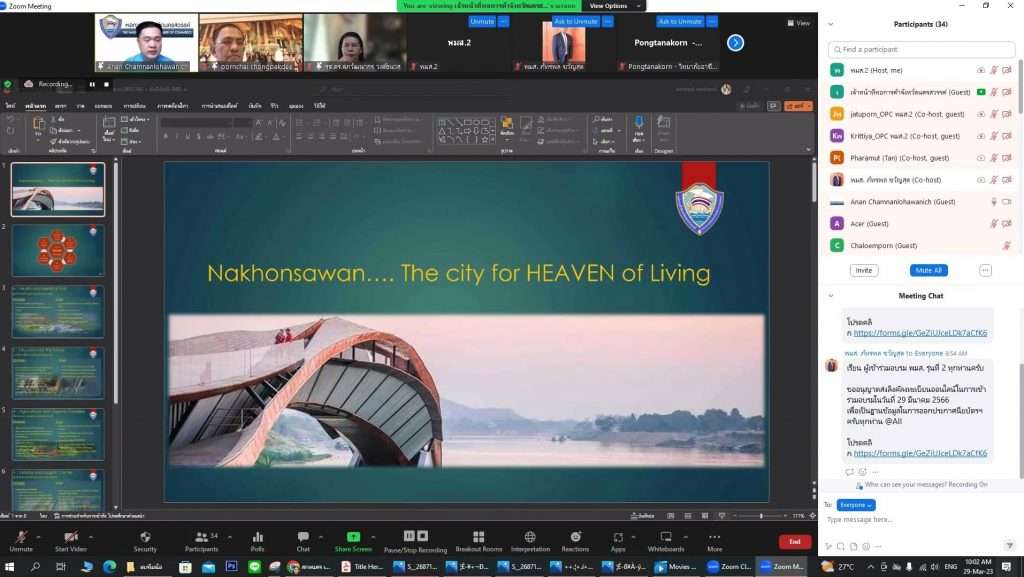Open Photoshop from the taskbar

point(231,567)
